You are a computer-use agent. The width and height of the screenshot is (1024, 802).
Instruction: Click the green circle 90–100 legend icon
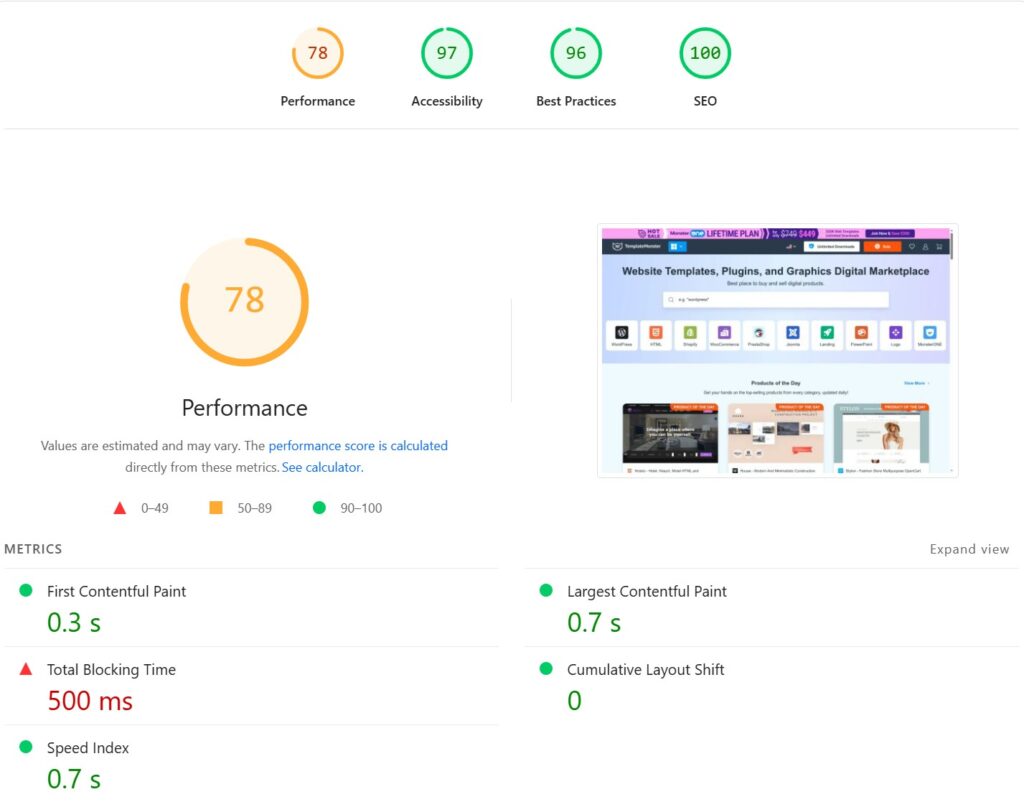(x=319, y=507)
